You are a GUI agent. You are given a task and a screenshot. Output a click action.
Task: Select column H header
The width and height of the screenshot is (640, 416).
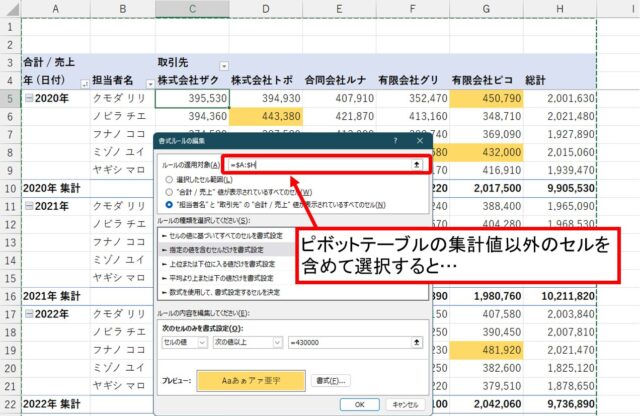[x=560, y=9]
